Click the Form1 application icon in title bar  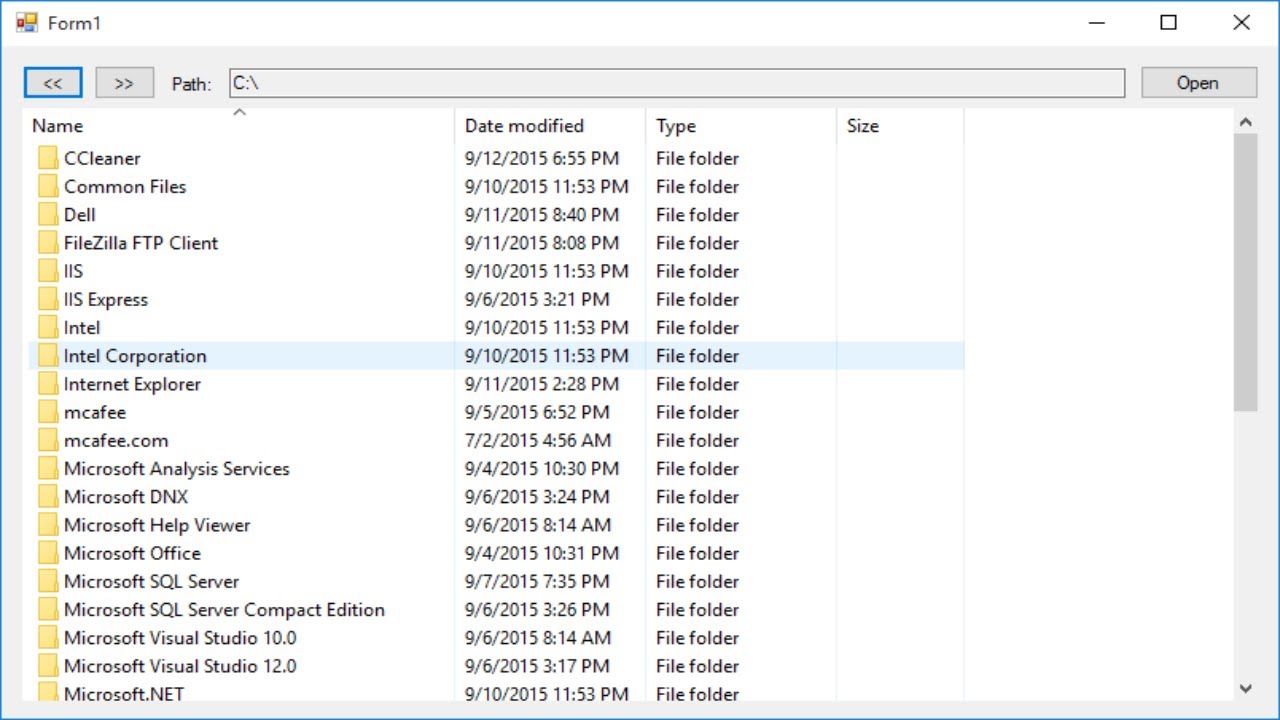27,22
